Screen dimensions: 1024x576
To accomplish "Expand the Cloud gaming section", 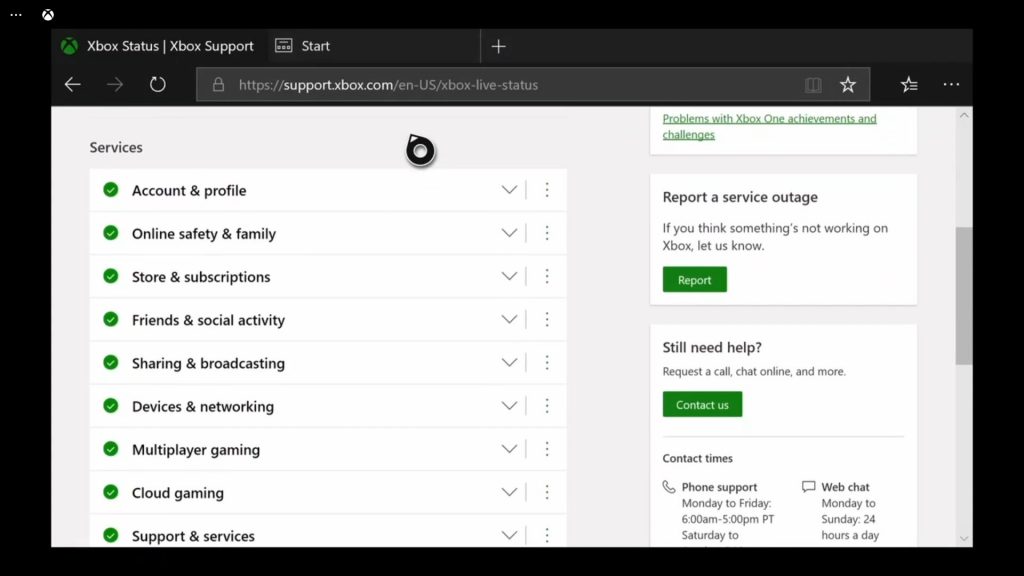I will (x=509, y=492).
